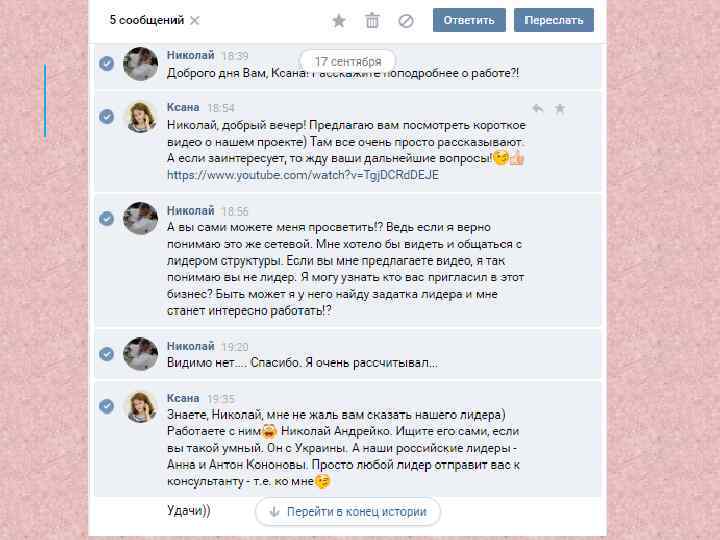This screenshot has width=720, height=540.
Task: Mark selected messages as important with star
Action: (x=339, y=21)
